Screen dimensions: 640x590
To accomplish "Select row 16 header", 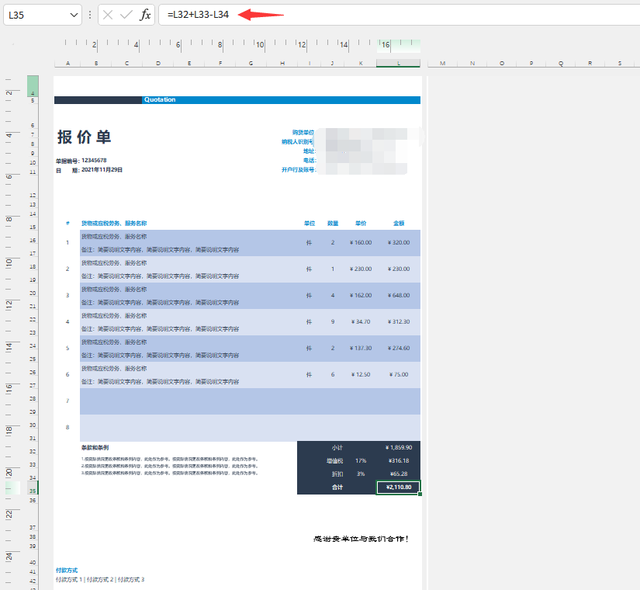I will pos(33,240).
